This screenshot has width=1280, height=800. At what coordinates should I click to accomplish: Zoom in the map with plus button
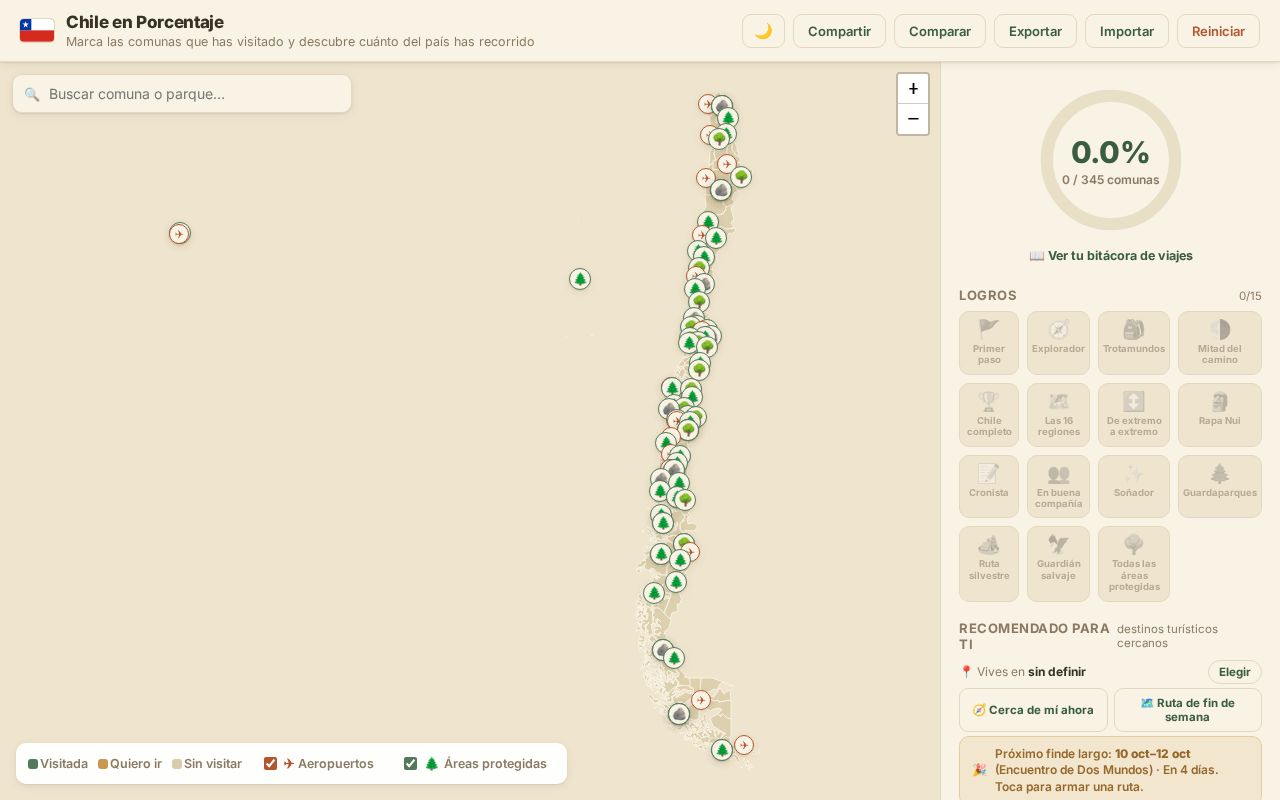(x=913, y=89)
